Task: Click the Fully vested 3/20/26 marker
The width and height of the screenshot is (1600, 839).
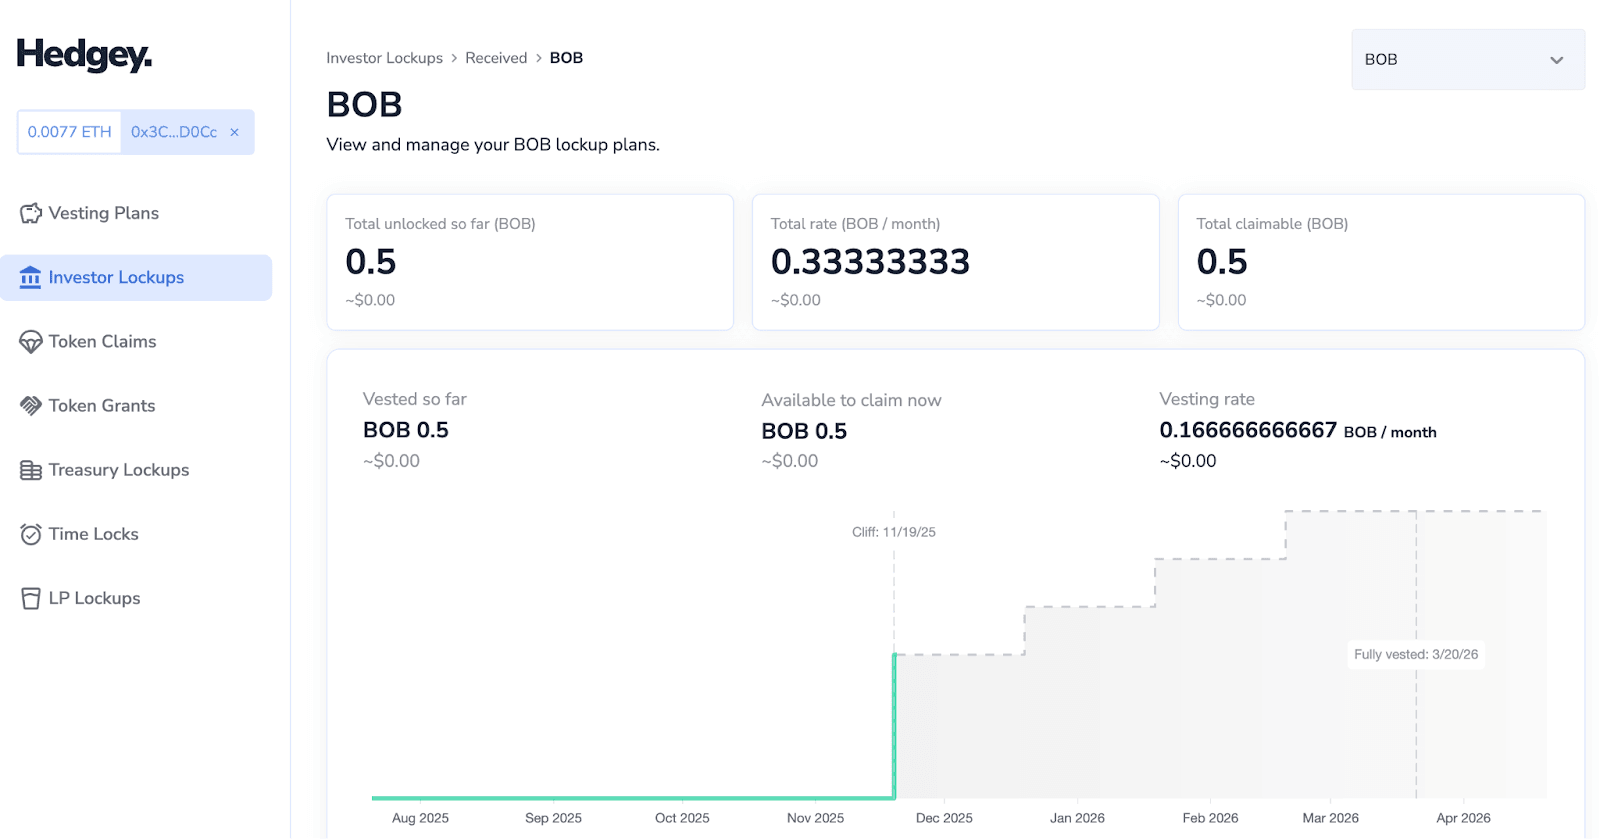Action: coord(1415,654)
